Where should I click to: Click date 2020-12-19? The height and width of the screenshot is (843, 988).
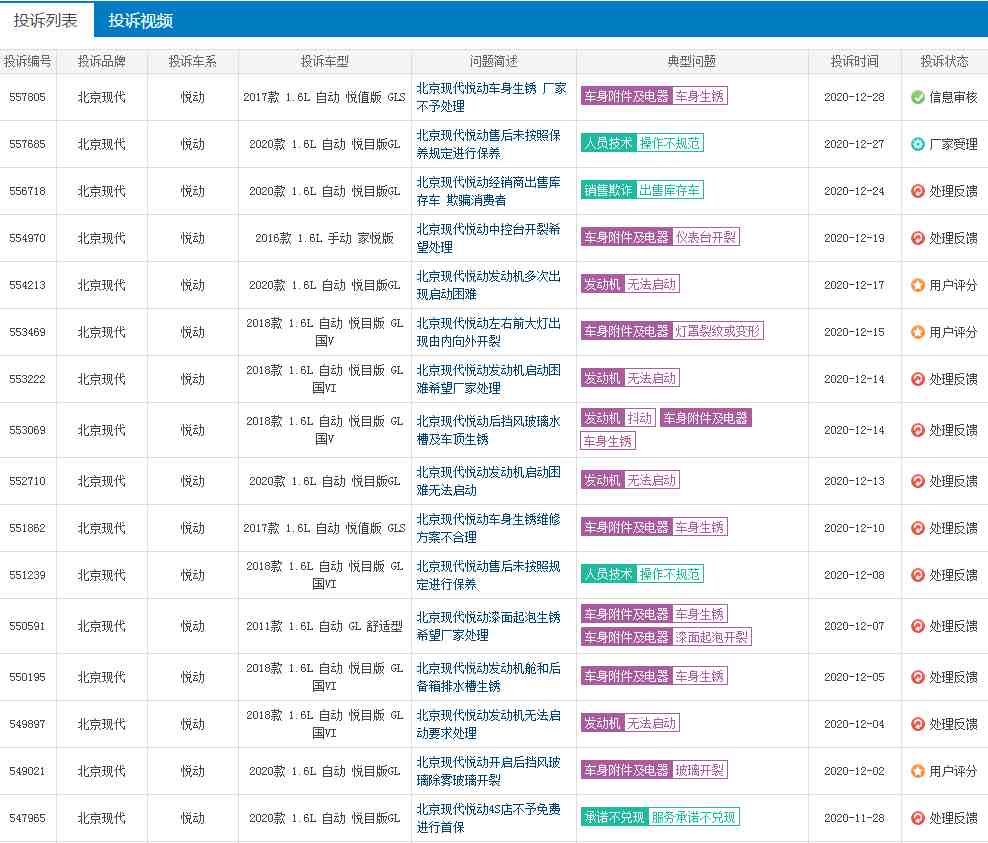pos(854,238)
